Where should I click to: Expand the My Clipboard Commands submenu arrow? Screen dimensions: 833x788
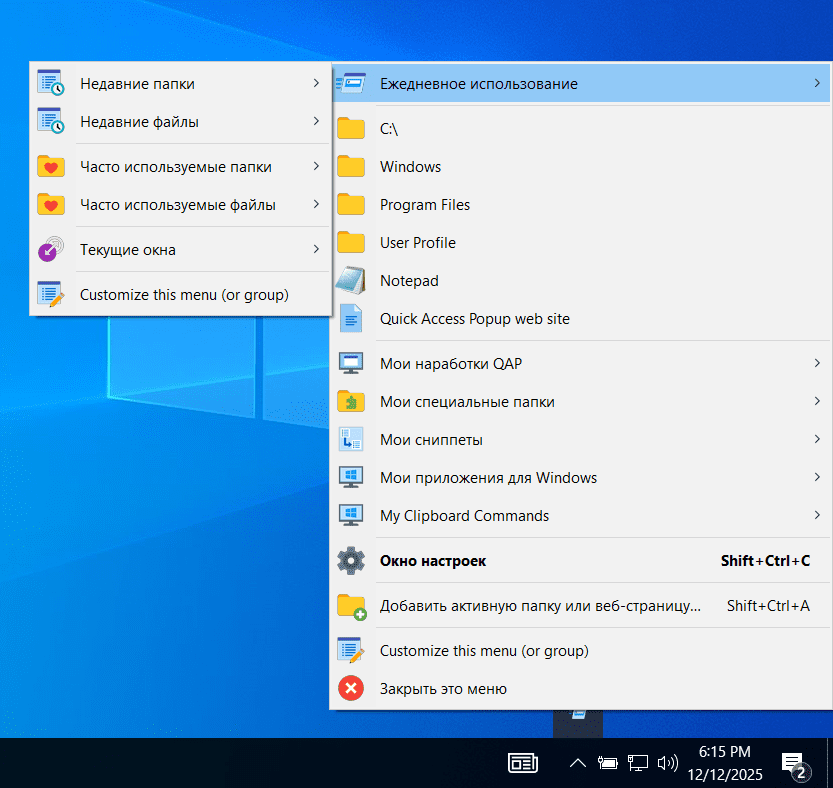click(x=817, y=516)
